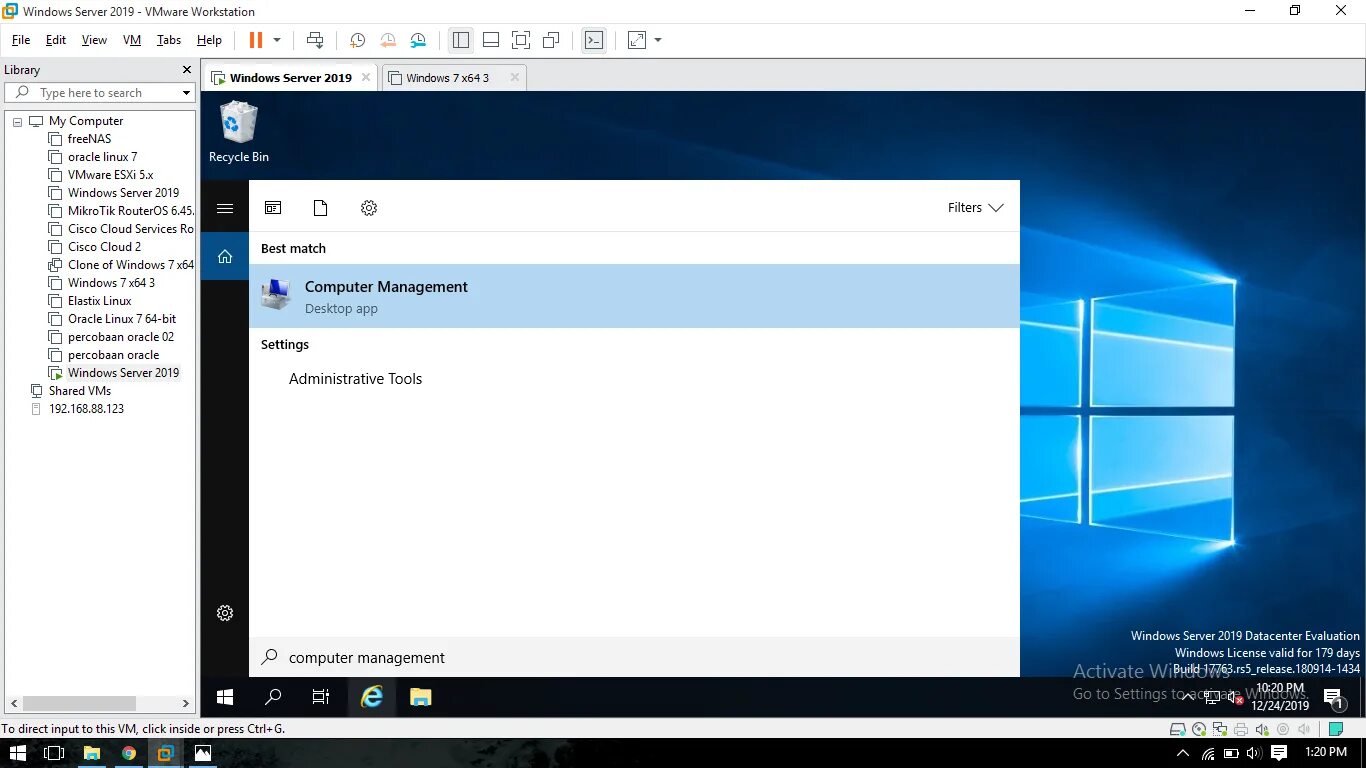Open Task View in guest taskbar

(x=321, y=697)
